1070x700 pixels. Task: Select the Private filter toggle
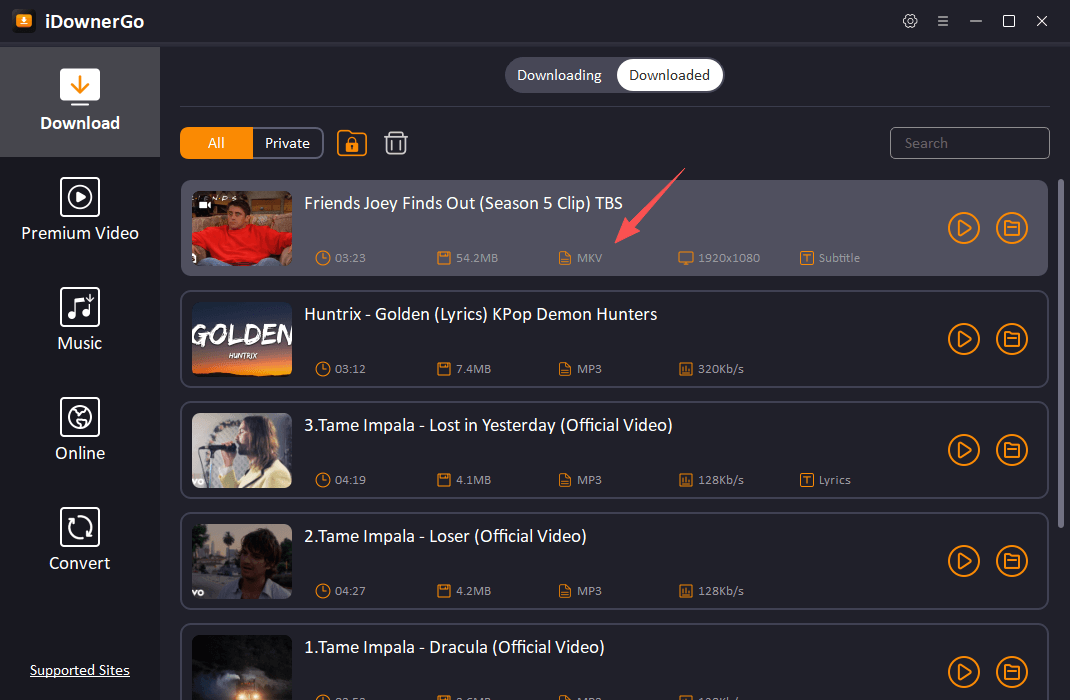287,143
